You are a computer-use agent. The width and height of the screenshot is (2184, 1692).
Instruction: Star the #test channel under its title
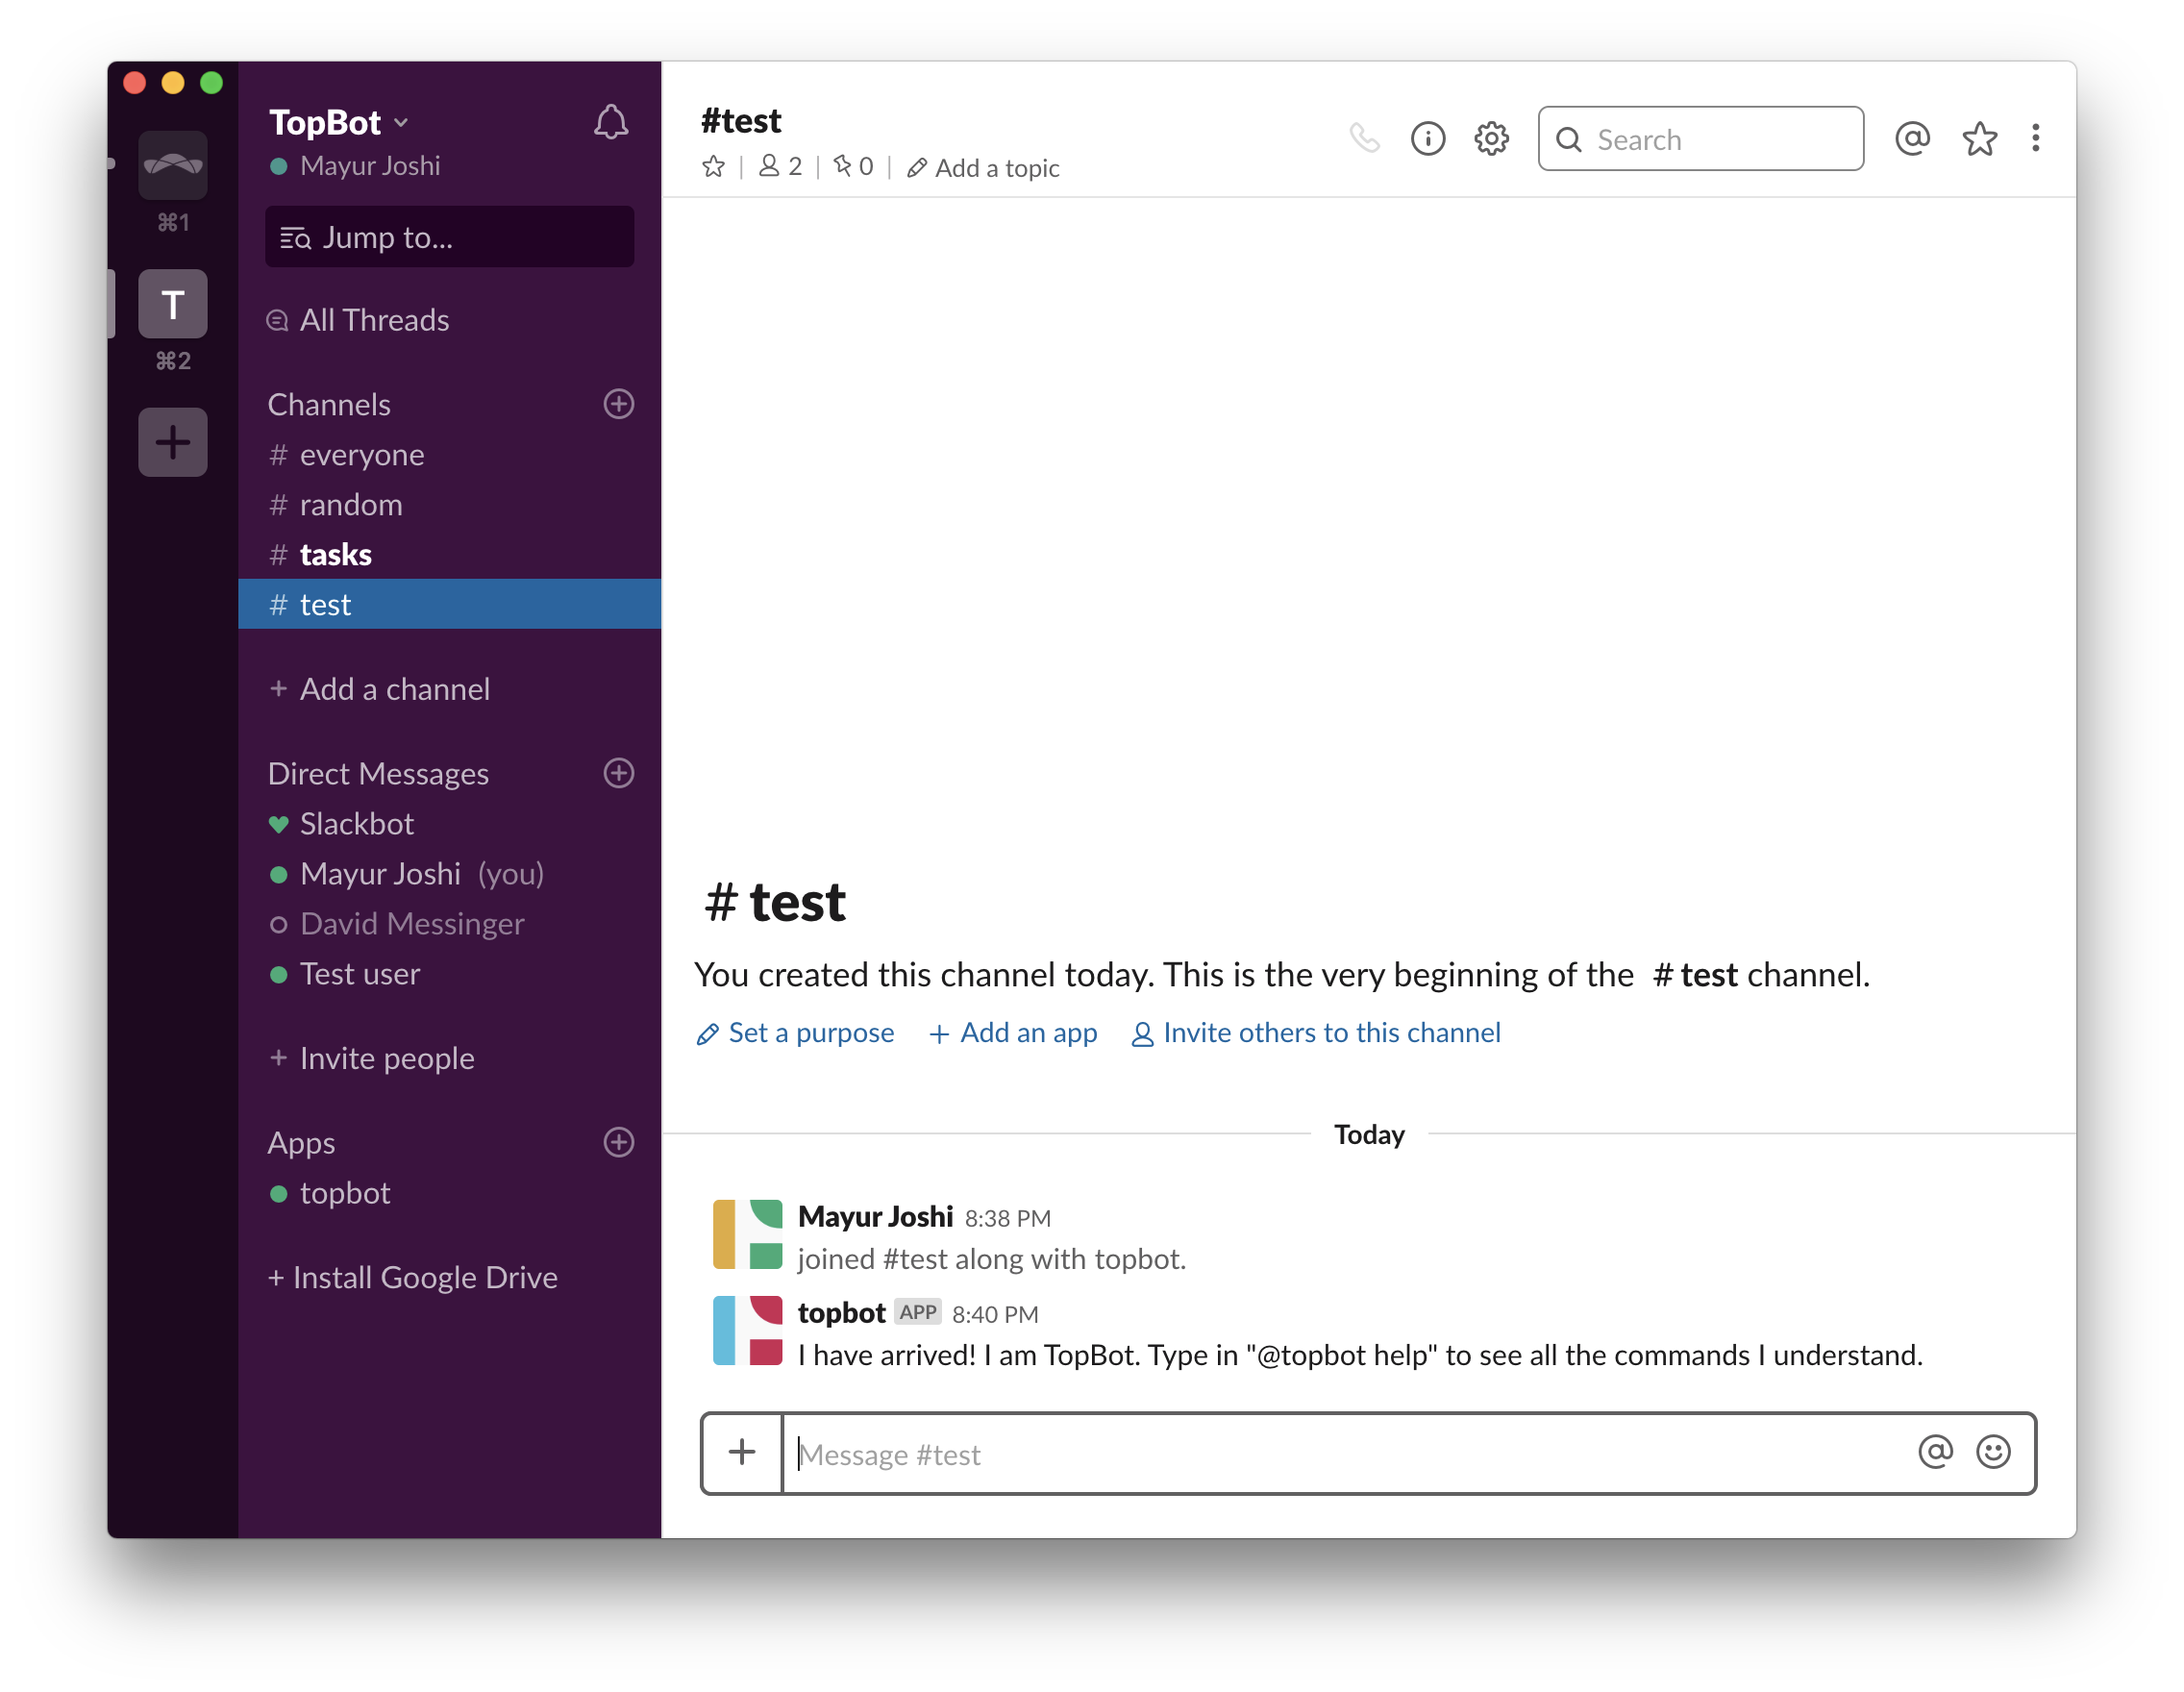pyautogui.click(x=713, y=167)
